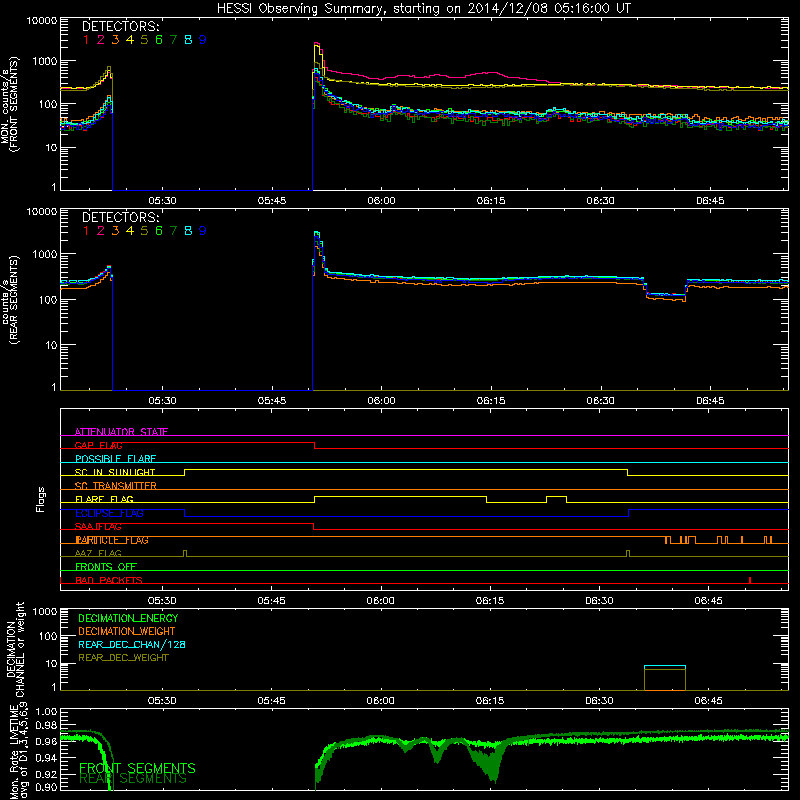Select yellow detector 4 in rear segments legend
Screen dimensions: 800x800
point(130,231)
